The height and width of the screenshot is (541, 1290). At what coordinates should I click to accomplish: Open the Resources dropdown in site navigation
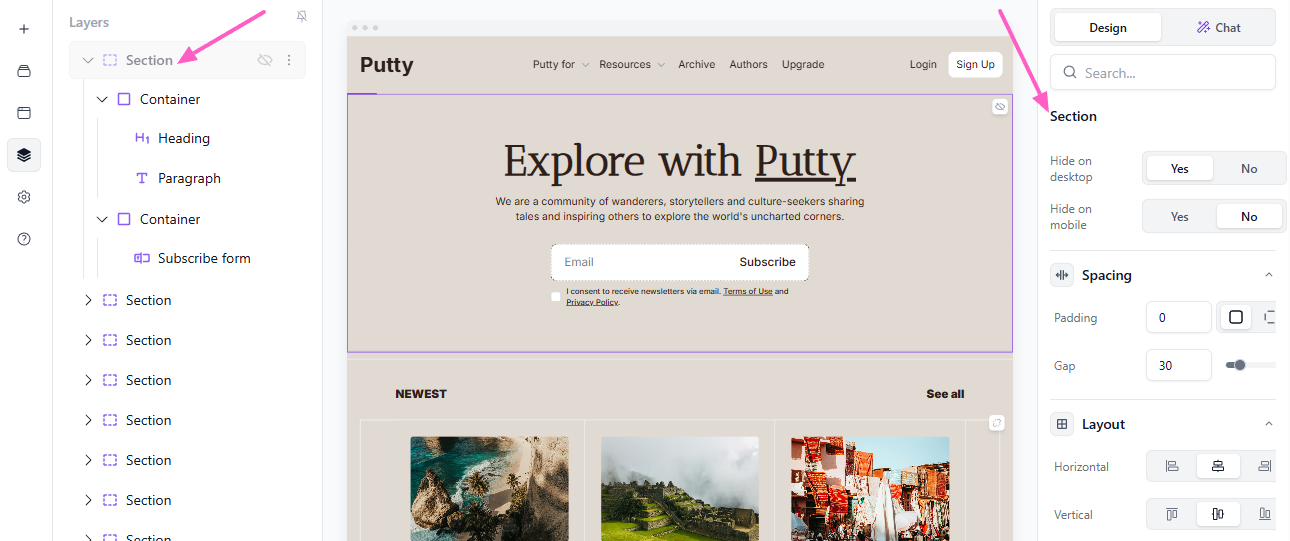[632, 64]
